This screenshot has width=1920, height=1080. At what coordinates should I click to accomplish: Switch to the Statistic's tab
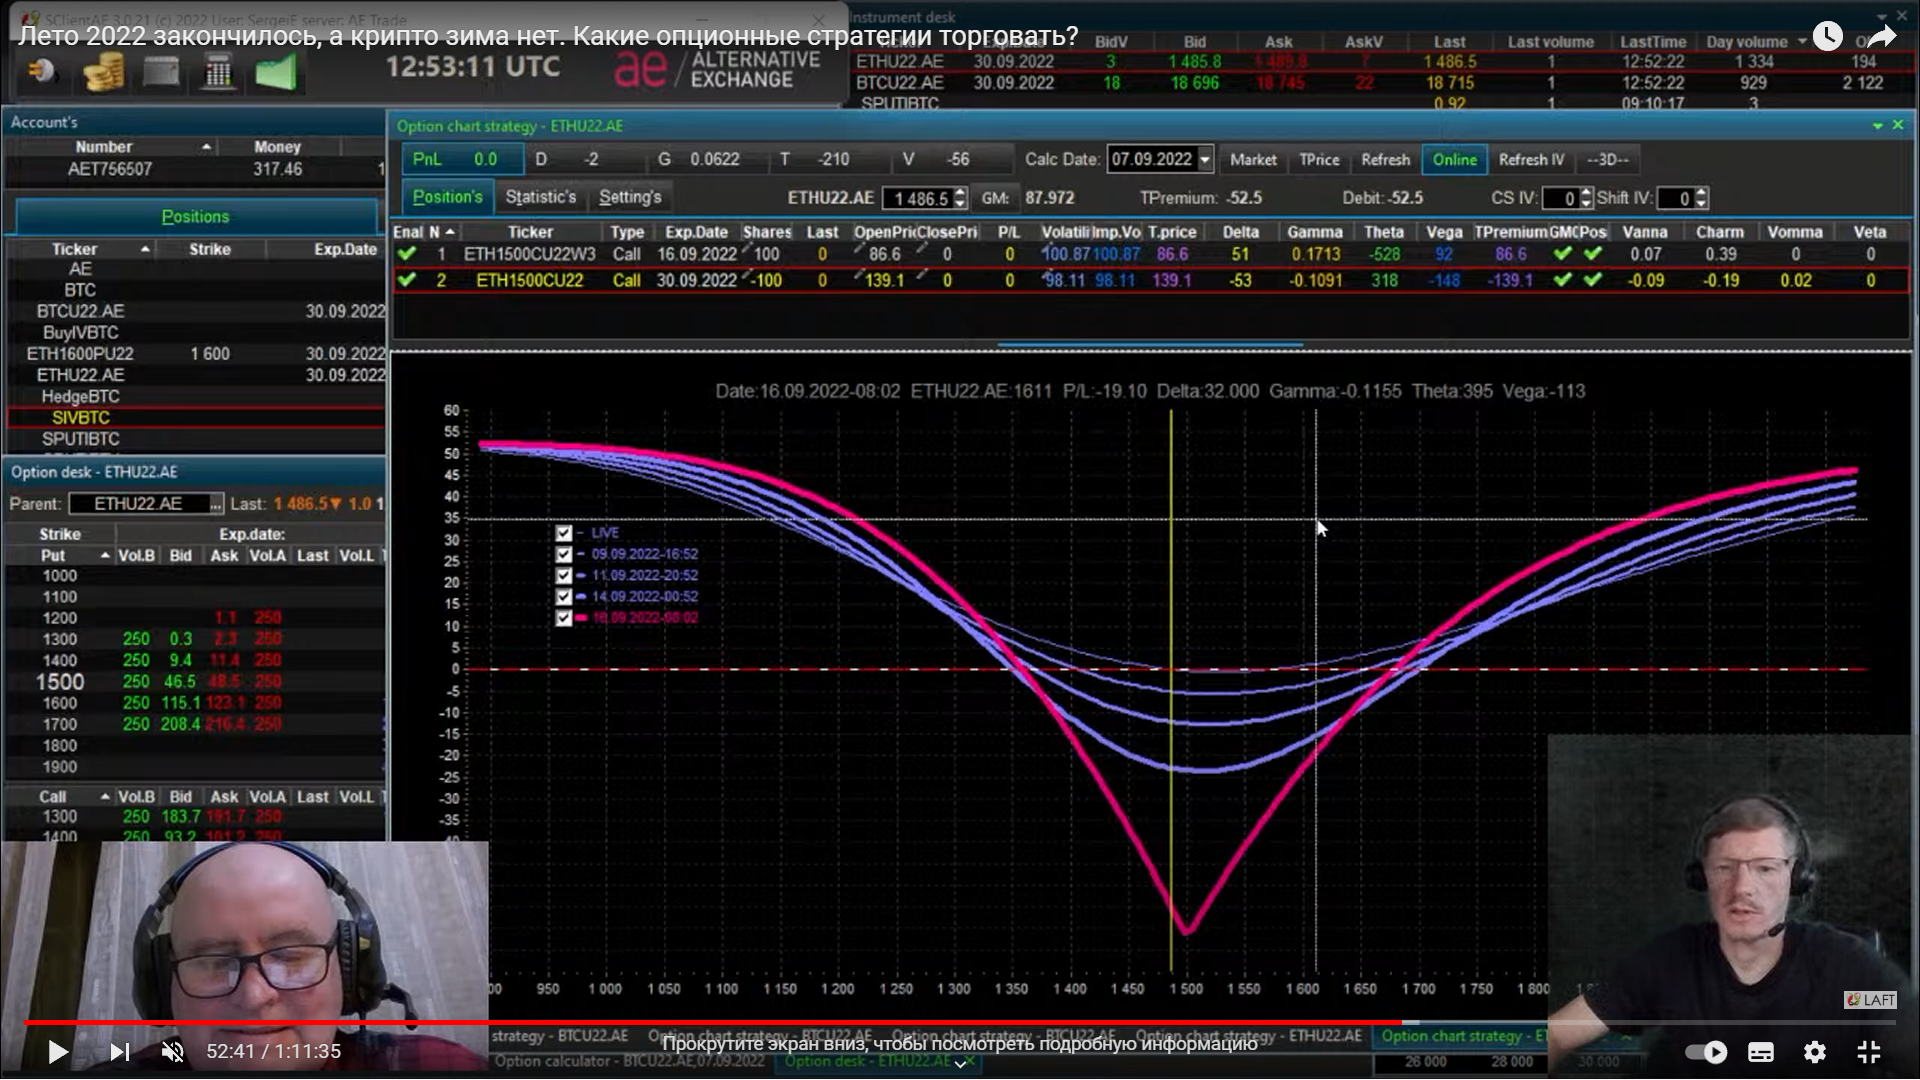pyautogui.click(x=541, y=197)
